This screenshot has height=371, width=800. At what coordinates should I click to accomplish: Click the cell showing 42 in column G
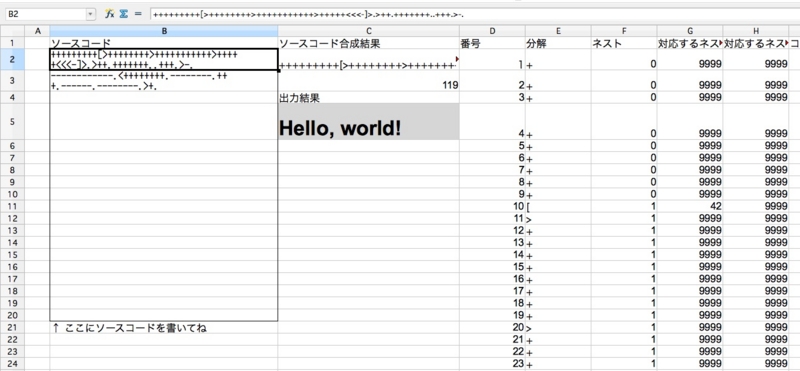690,206
